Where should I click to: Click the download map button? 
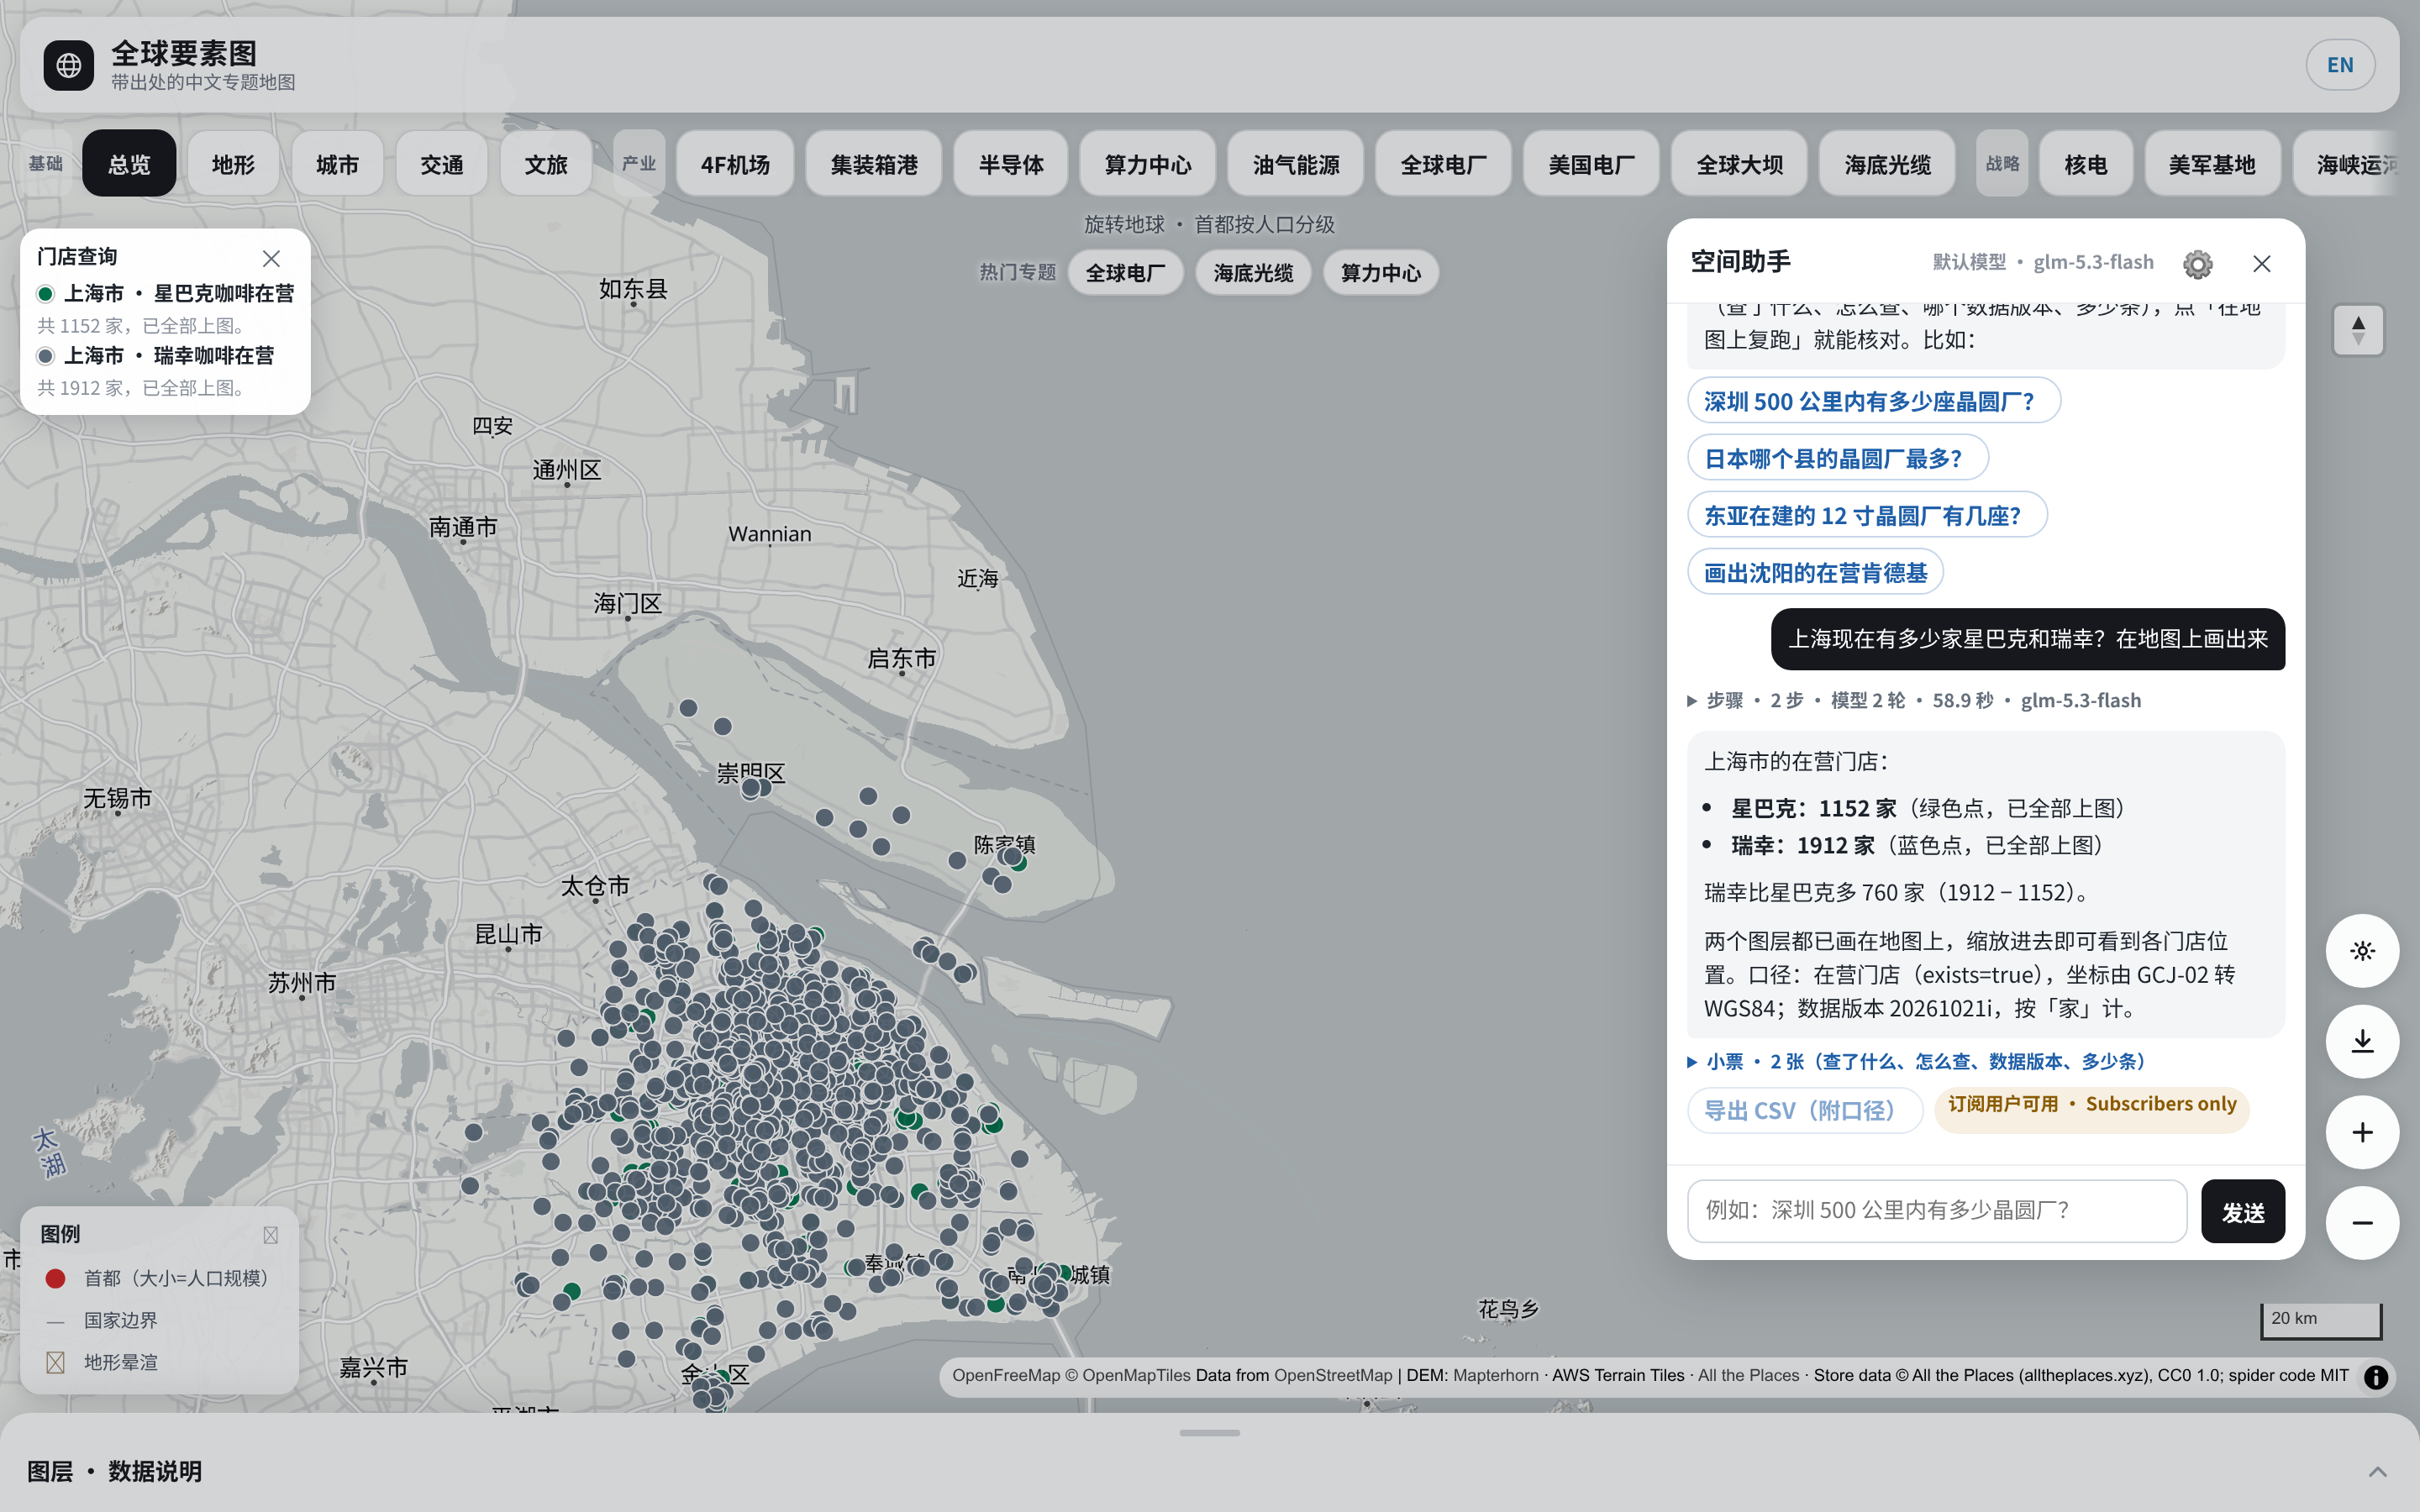[x=2362, y=1041]
